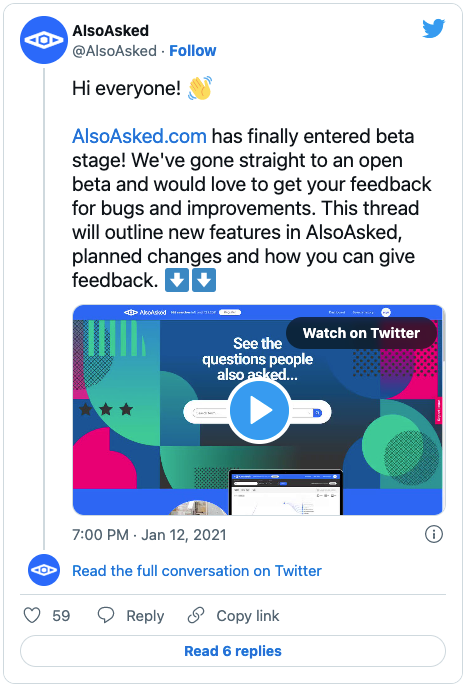Click the Read 6 replies button

click(x=233, y=651)
